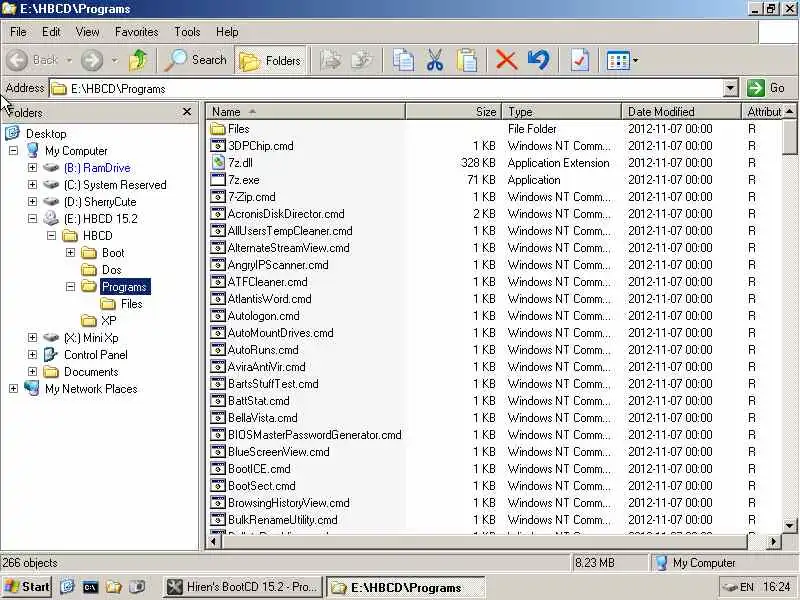800x600 pixels.
Task: Select the XP folder in tree
Action: click(x=108, y=320)
